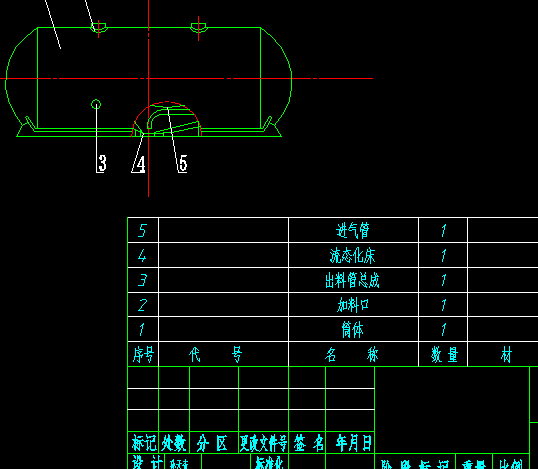
Task: Click the empty 代号 cell in 筒体 row
Action: pos(223,329)
